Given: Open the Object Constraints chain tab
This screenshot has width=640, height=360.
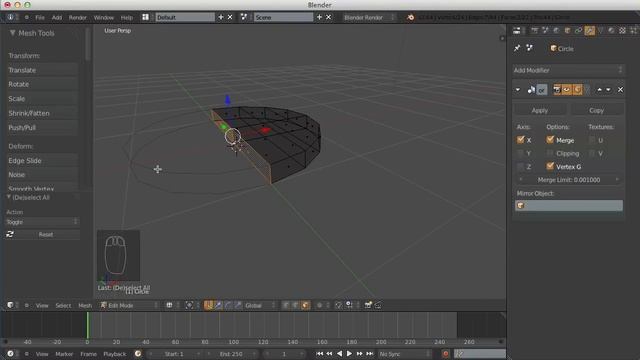Looking at the screenshot, I should [578, 31].
